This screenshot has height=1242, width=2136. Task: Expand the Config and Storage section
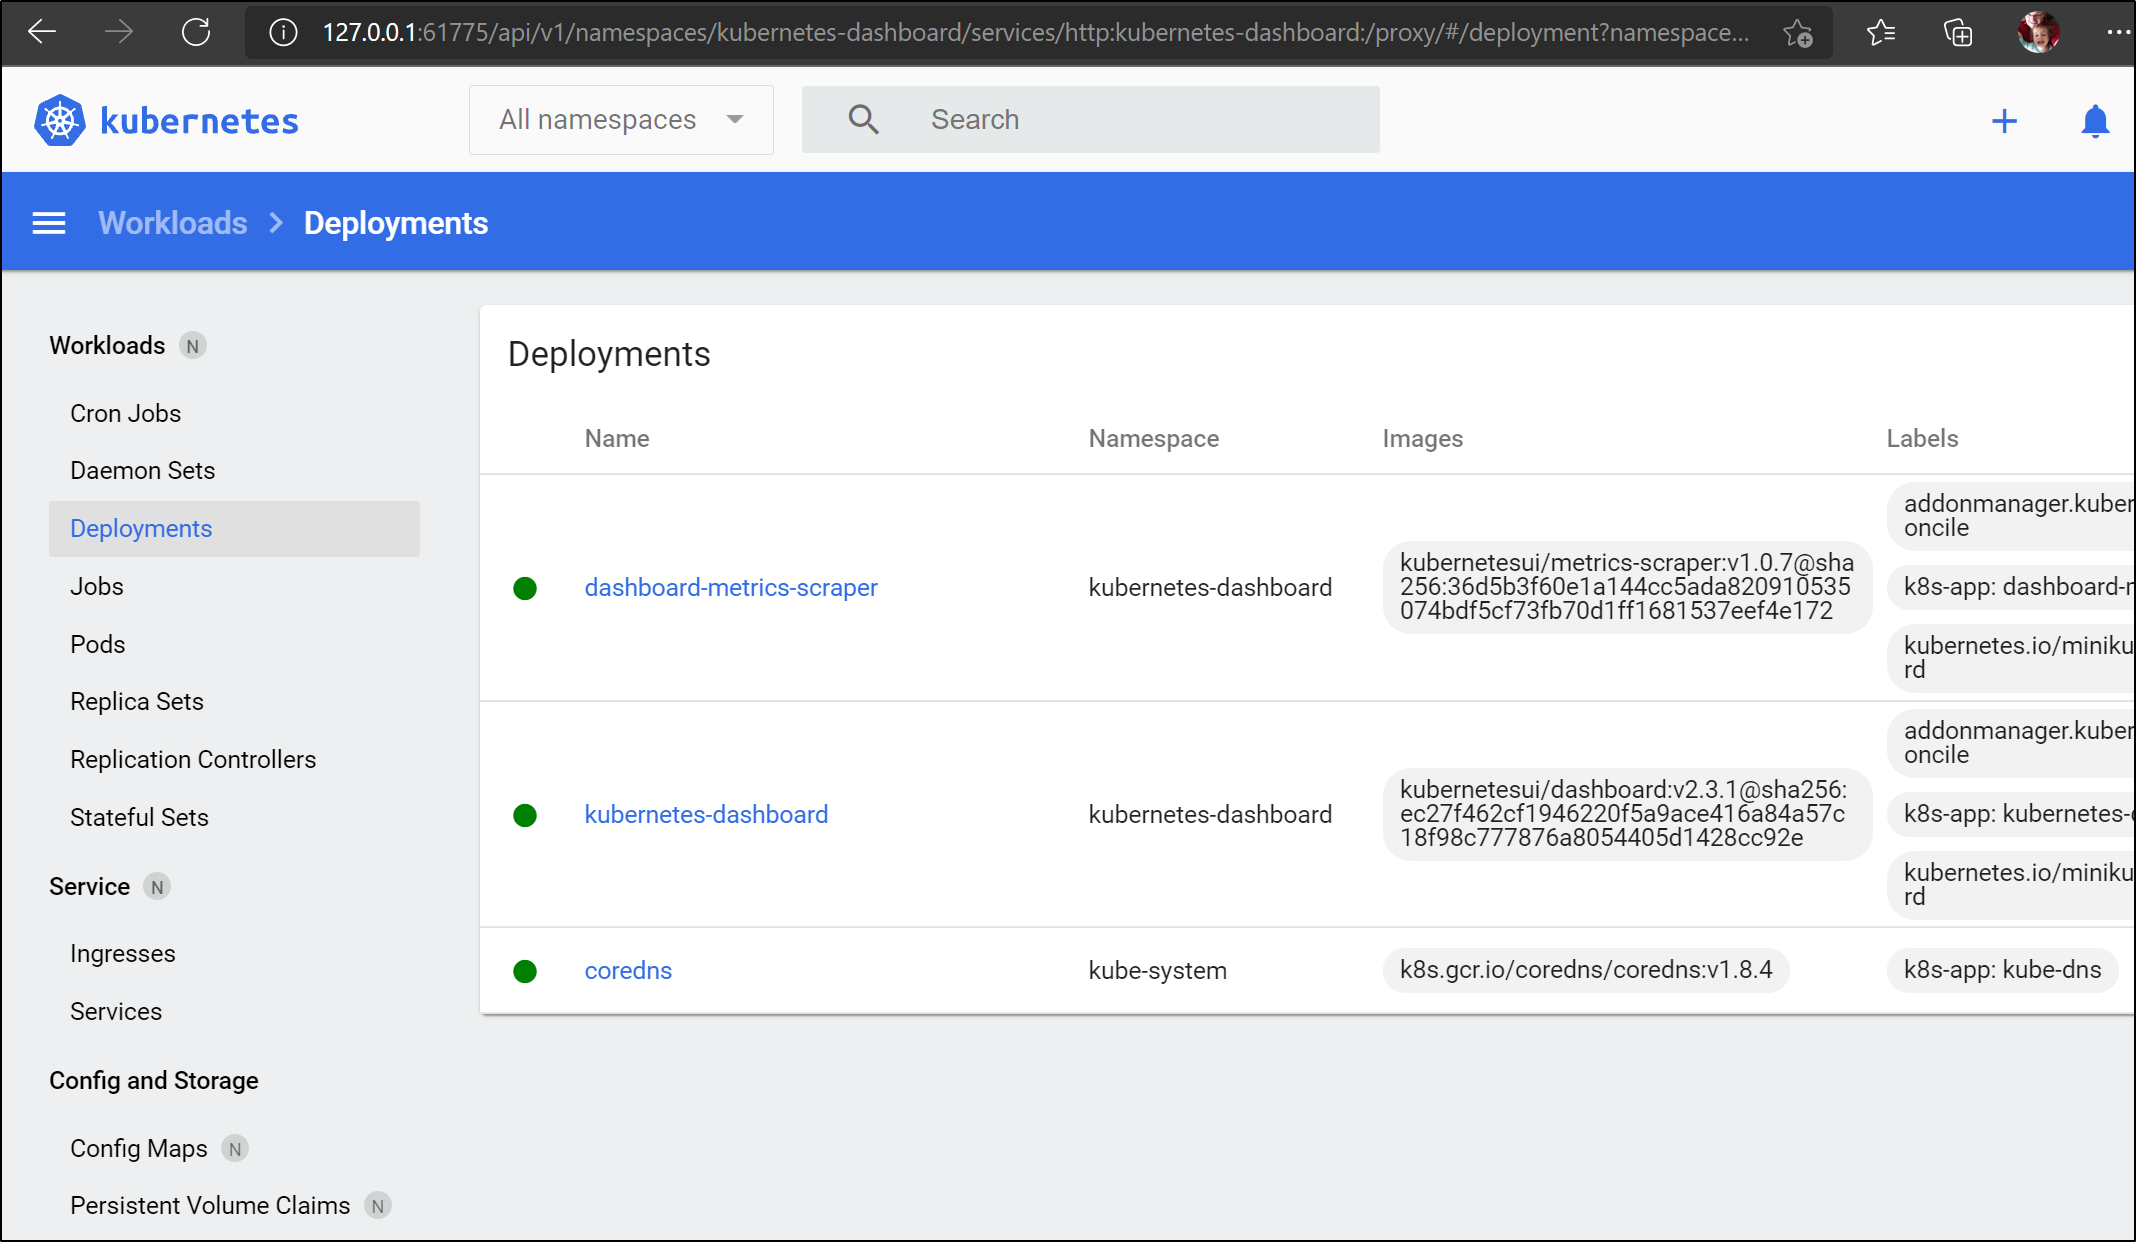[152, 1079]
